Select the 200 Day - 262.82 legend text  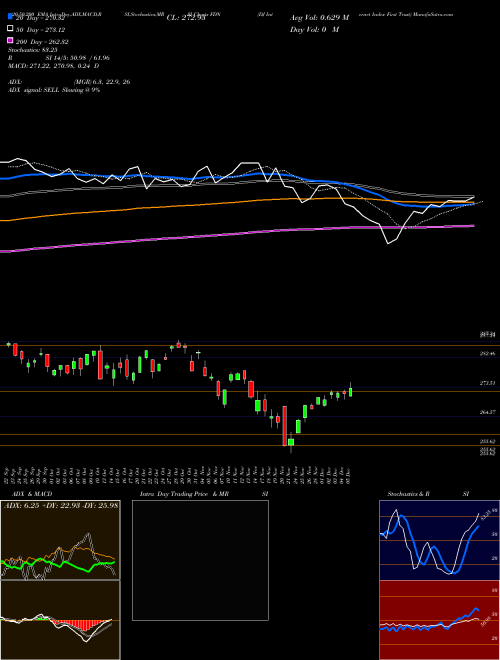[x=42, y=42]
